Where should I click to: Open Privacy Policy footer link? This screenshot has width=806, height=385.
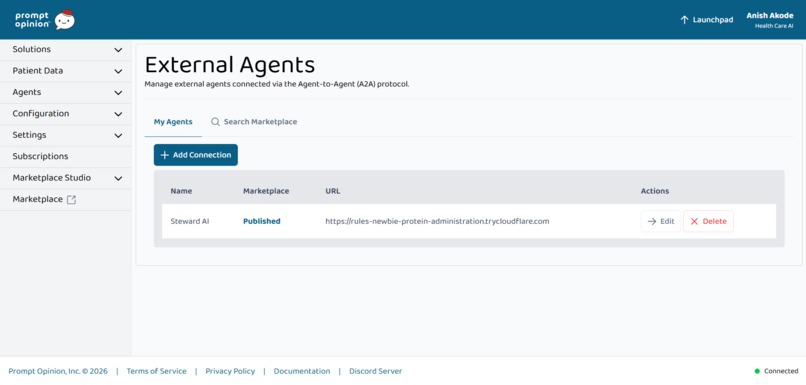click(x=230, y=371)
